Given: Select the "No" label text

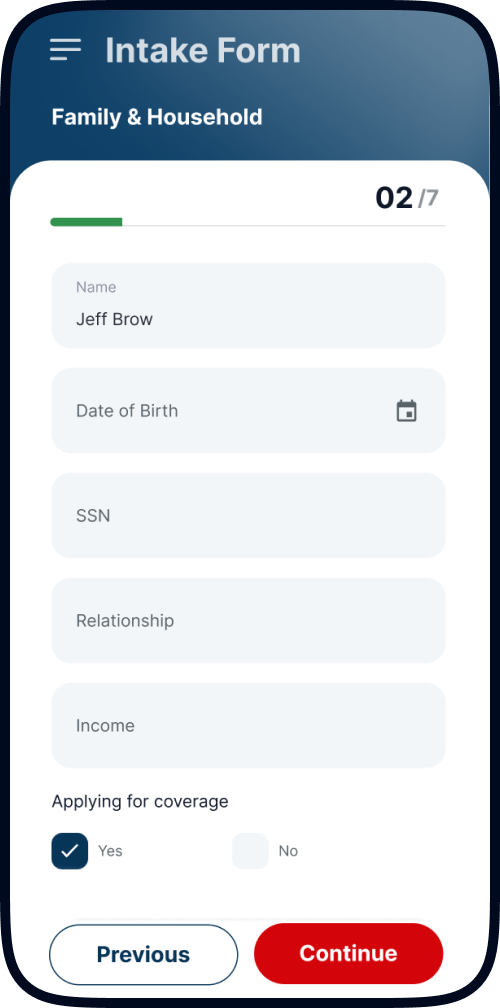Looking at the screenshot, I should click(288, 850).
